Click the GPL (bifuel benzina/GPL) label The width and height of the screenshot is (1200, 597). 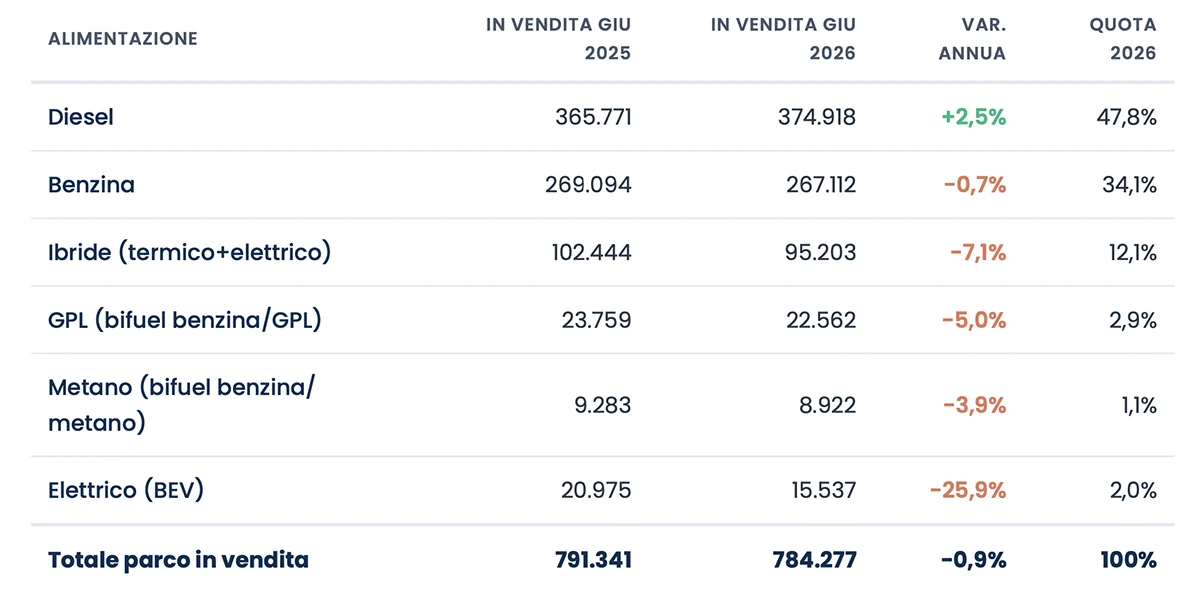[185, 320]
